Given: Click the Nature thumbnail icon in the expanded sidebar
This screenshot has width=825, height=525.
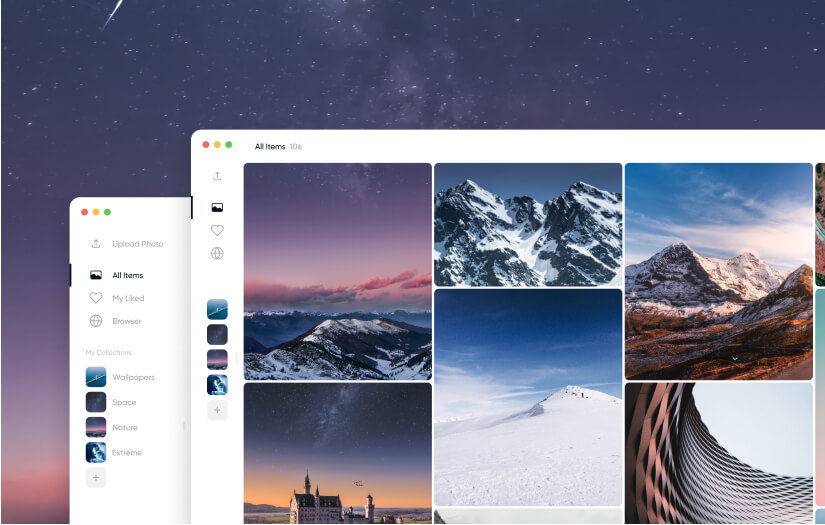Looking at the screenshot, I should coord(96,428).
